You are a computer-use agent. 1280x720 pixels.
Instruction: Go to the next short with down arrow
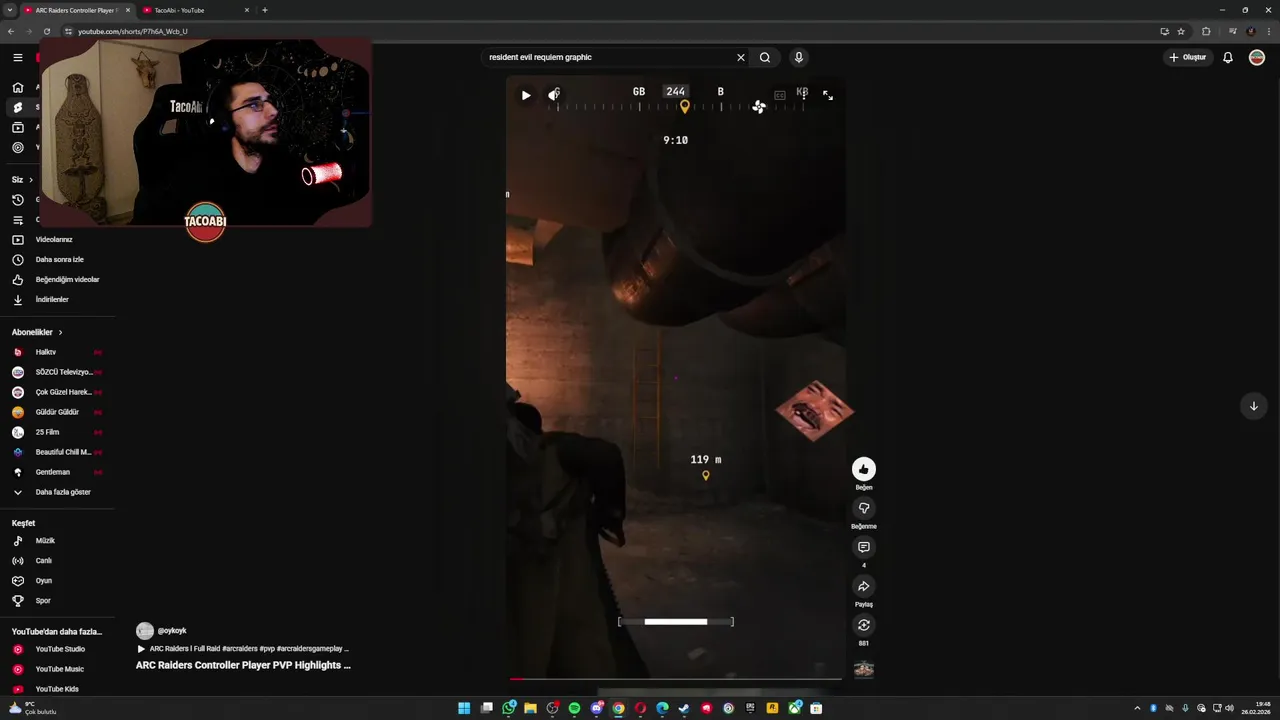click(1253, 406)
